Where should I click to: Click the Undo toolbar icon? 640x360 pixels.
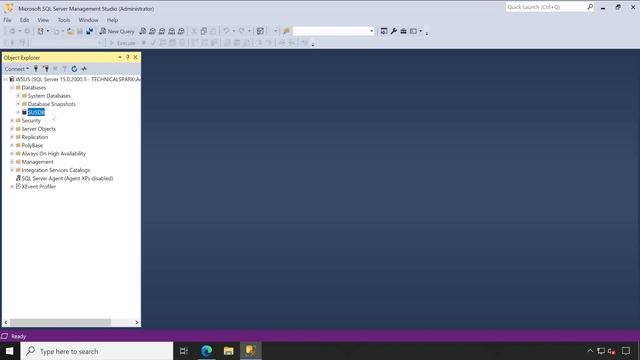[x=226, y=31]
